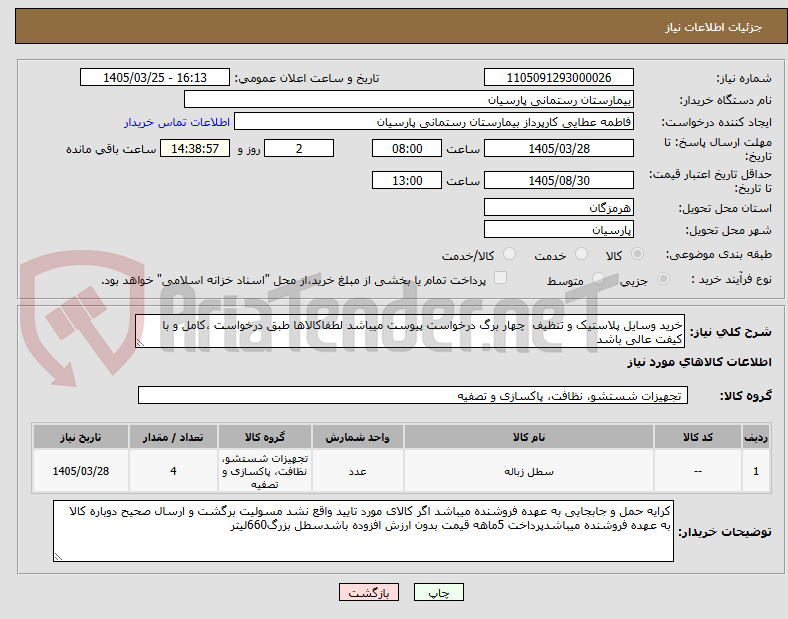Select the کالا/خدمت radio button
The image size is (788, 619).
pos(510,254)
